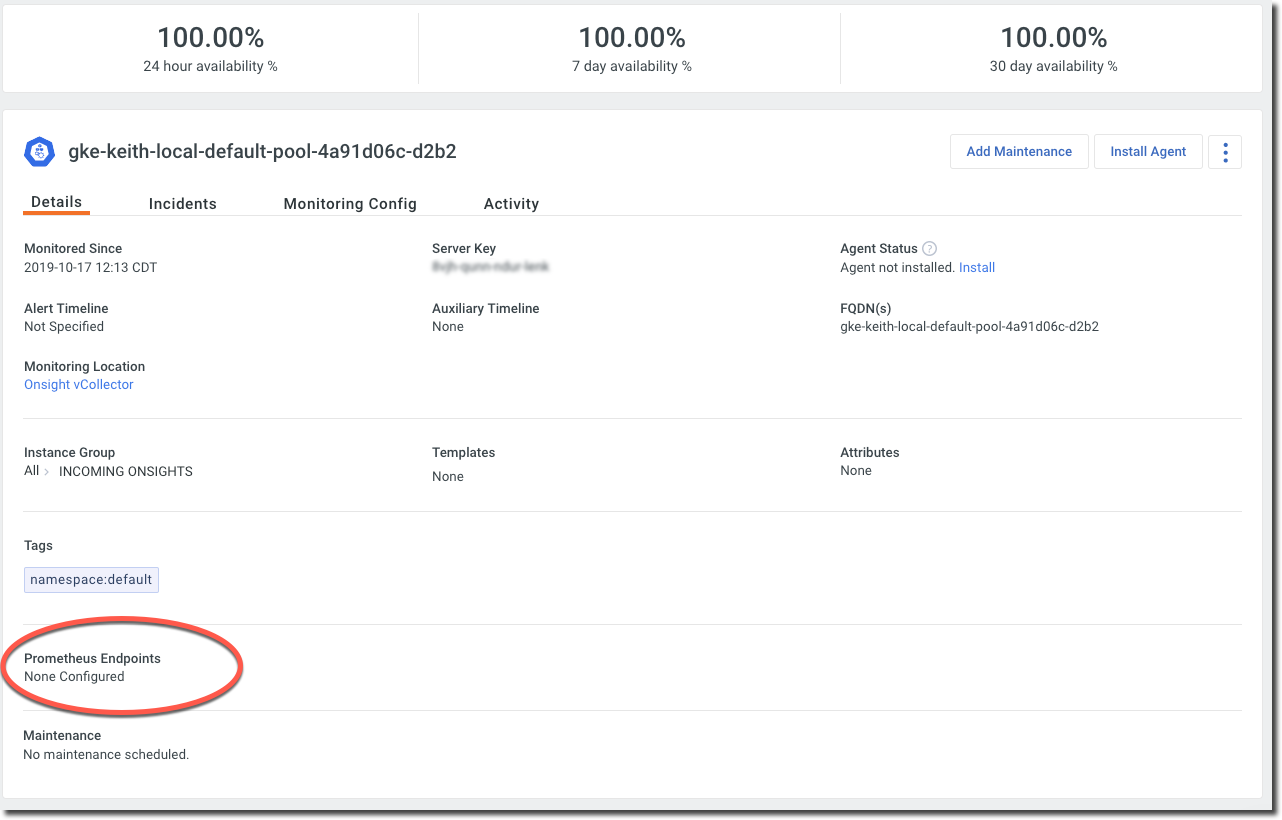Expand the instance group breadcrumb chevron
This screenshot has height=820, width=1282.
[46, 472]
